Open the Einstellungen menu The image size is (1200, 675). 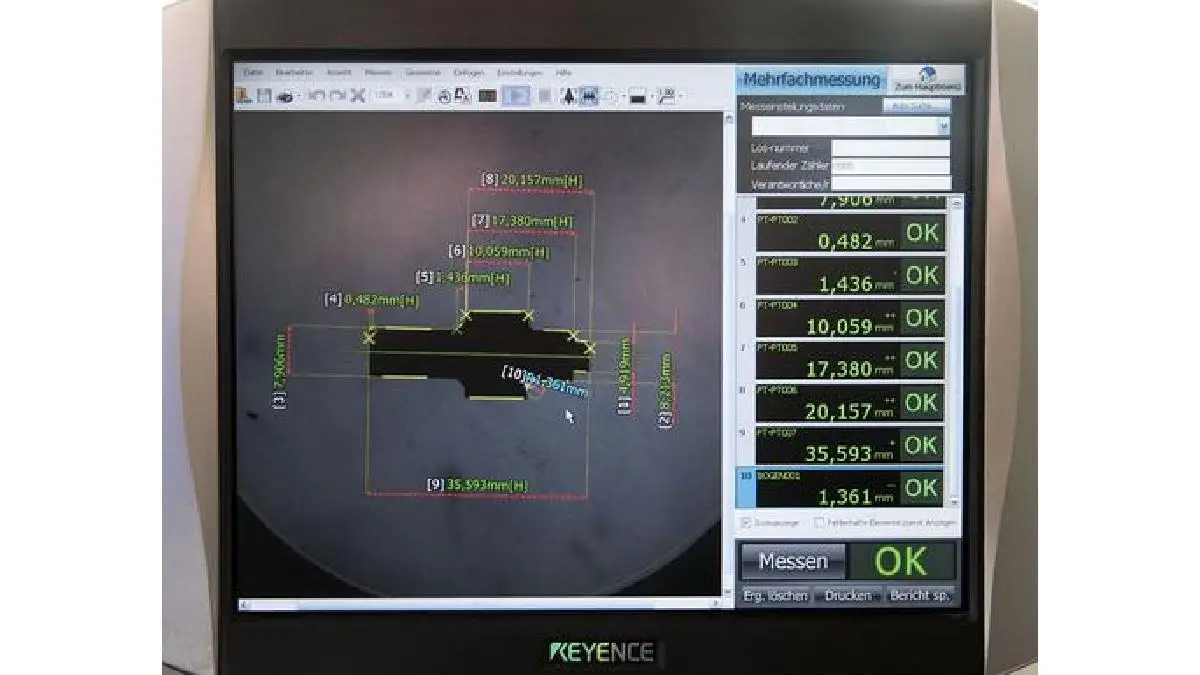click(x=519, y=73)
